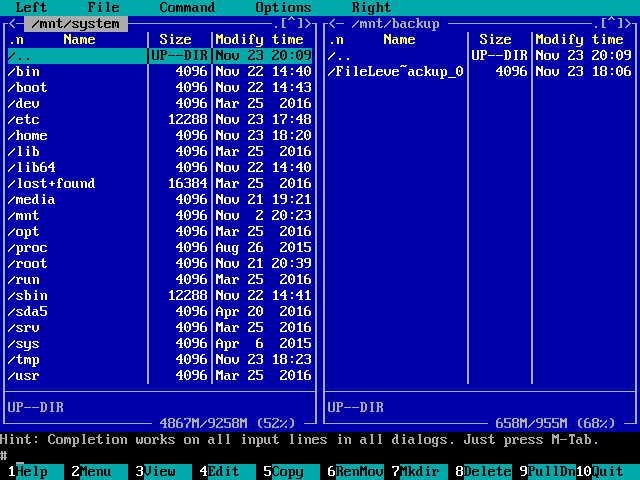The height and width of the screenshot is (480, 640).
Task: Select the /run directory row
Action: pyautogui.click(x=160, y=279)
